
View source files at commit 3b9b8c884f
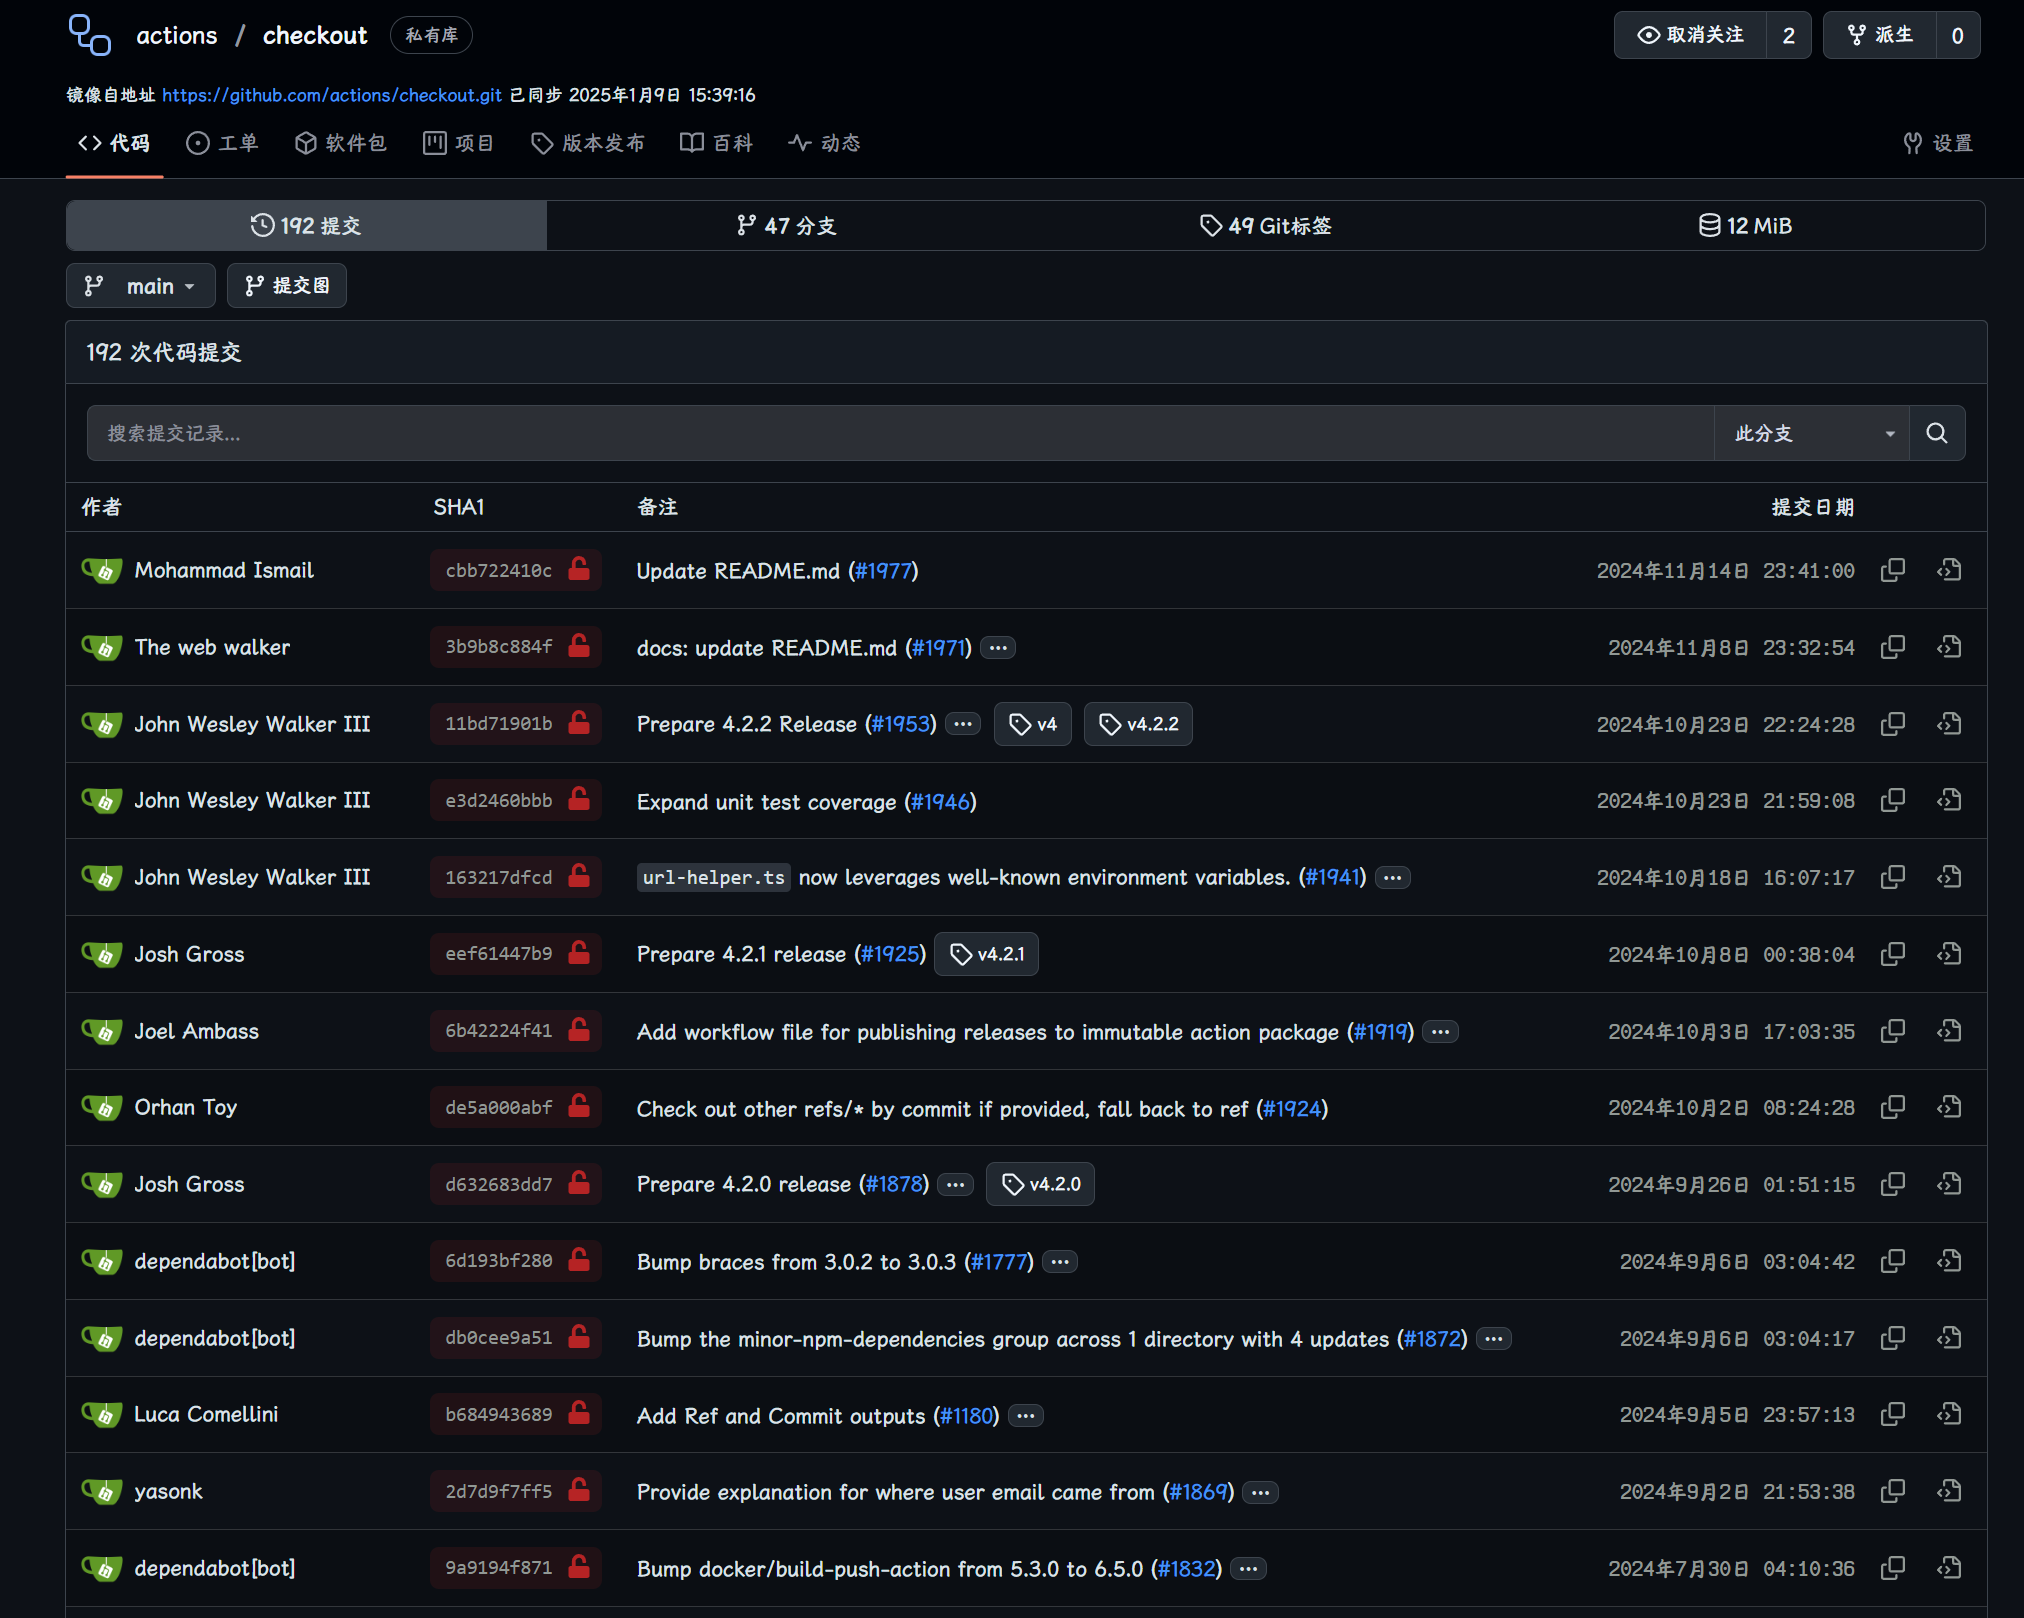pyautogui.click(x=1948, y=647)
